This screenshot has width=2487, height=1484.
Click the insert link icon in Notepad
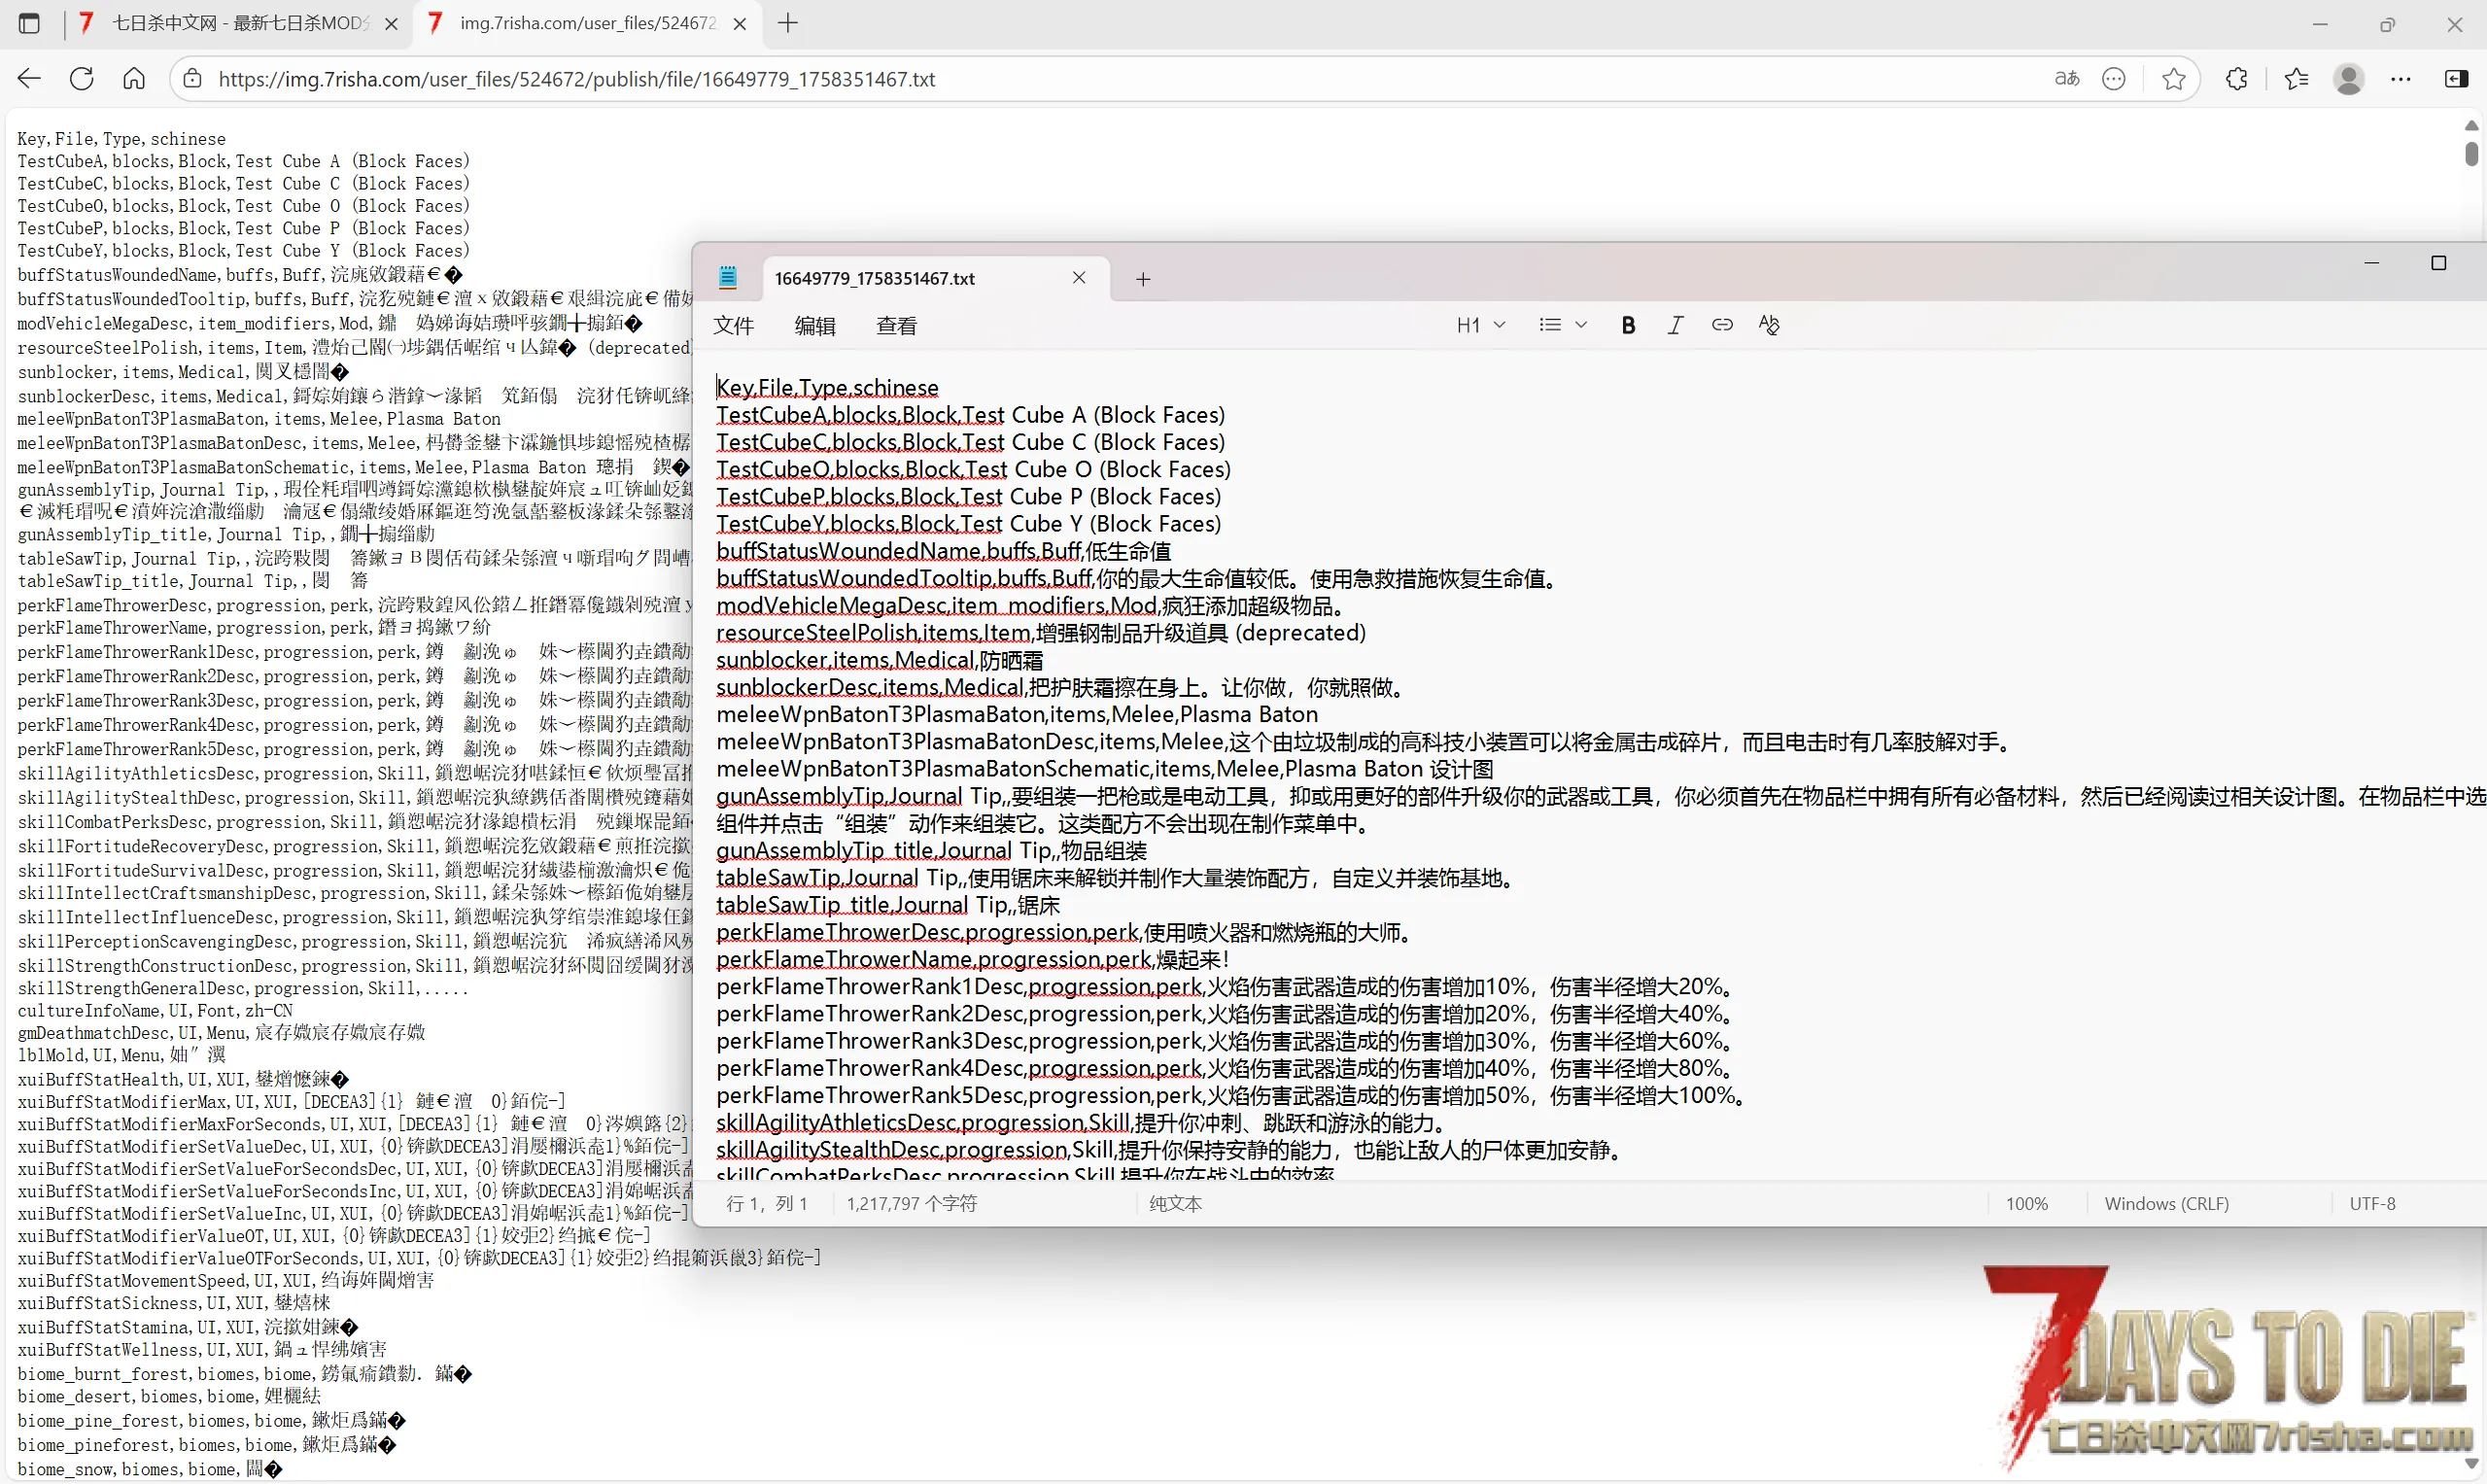(x=1722, y=325)
